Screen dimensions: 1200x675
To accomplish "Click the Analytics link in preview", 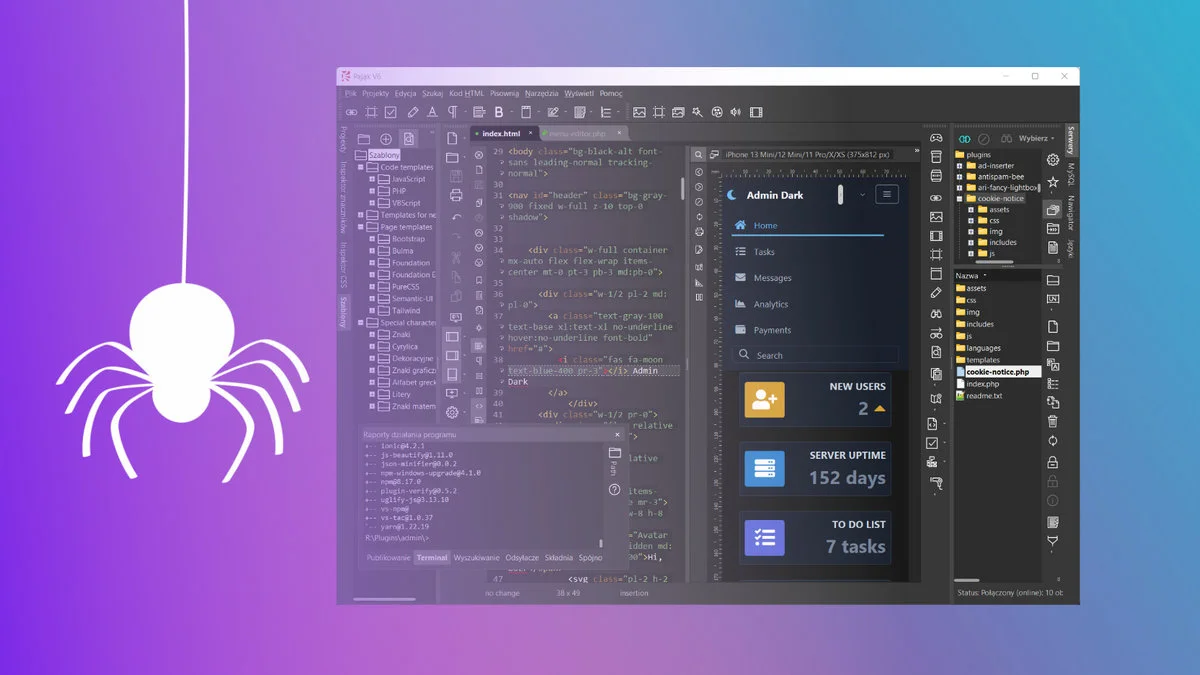I will pyautogui.click(x=770, y=304).
